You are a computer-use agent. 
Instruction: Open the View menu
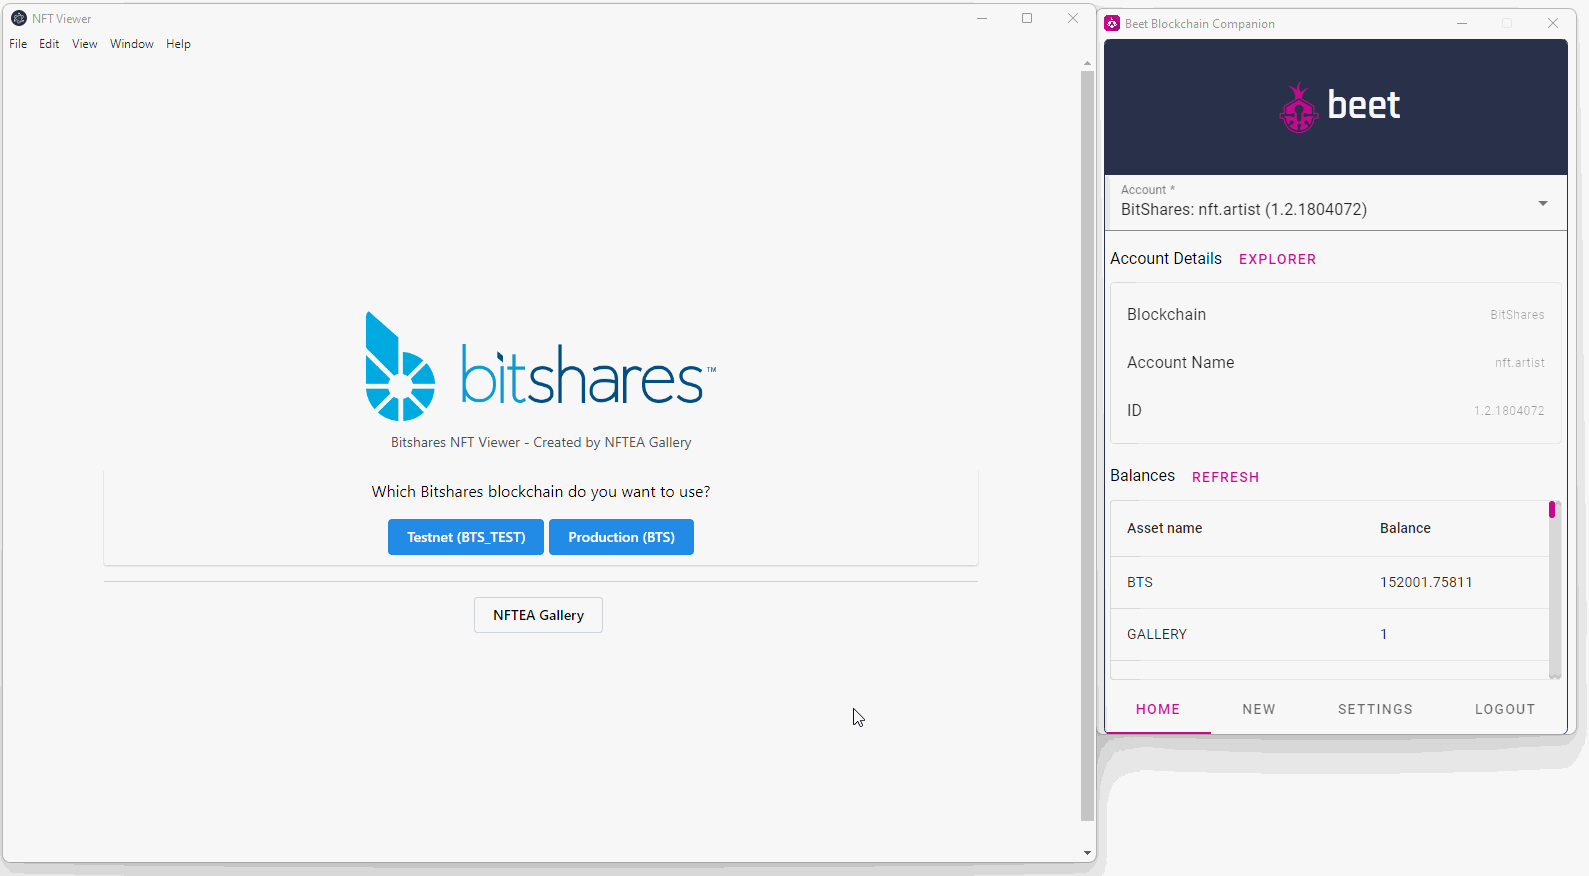pyautogui.click(x=85, y=44)
